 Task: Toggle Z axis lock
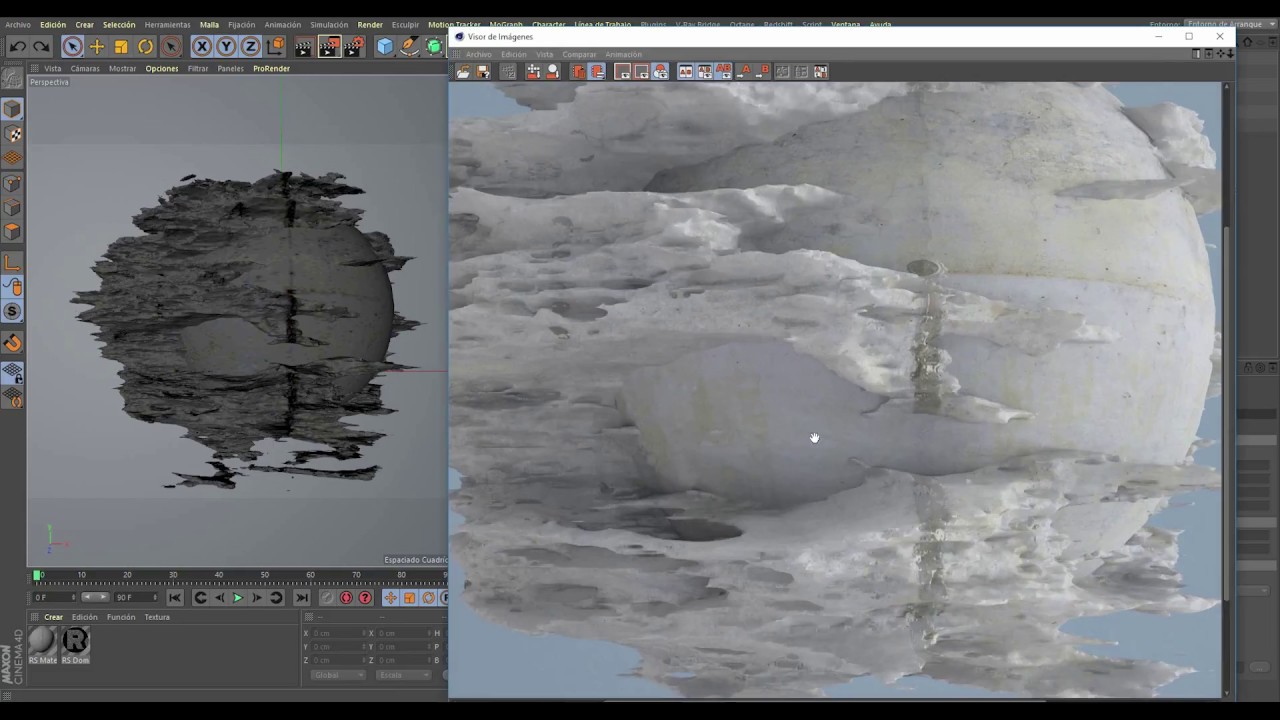point(250,46)
